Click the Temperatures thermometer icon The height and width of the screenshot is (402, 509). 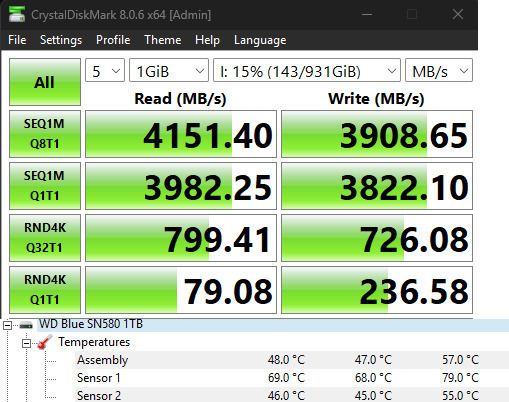(44, 342)
